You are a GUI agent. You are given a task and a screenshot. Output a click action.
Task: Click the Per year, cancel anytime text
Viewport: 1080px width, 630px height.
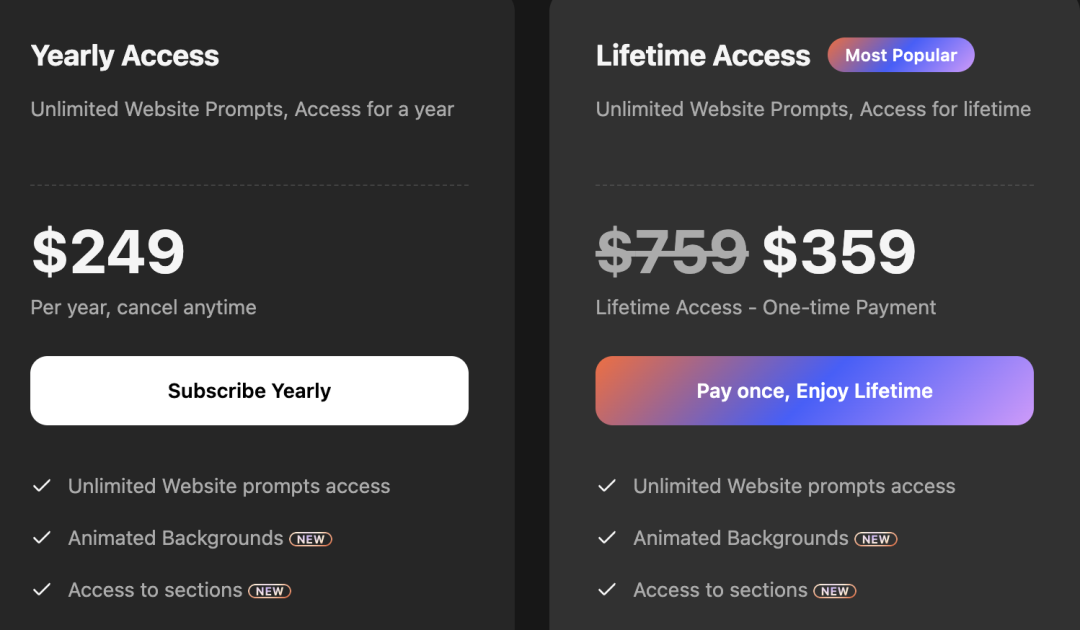point(143,308)
